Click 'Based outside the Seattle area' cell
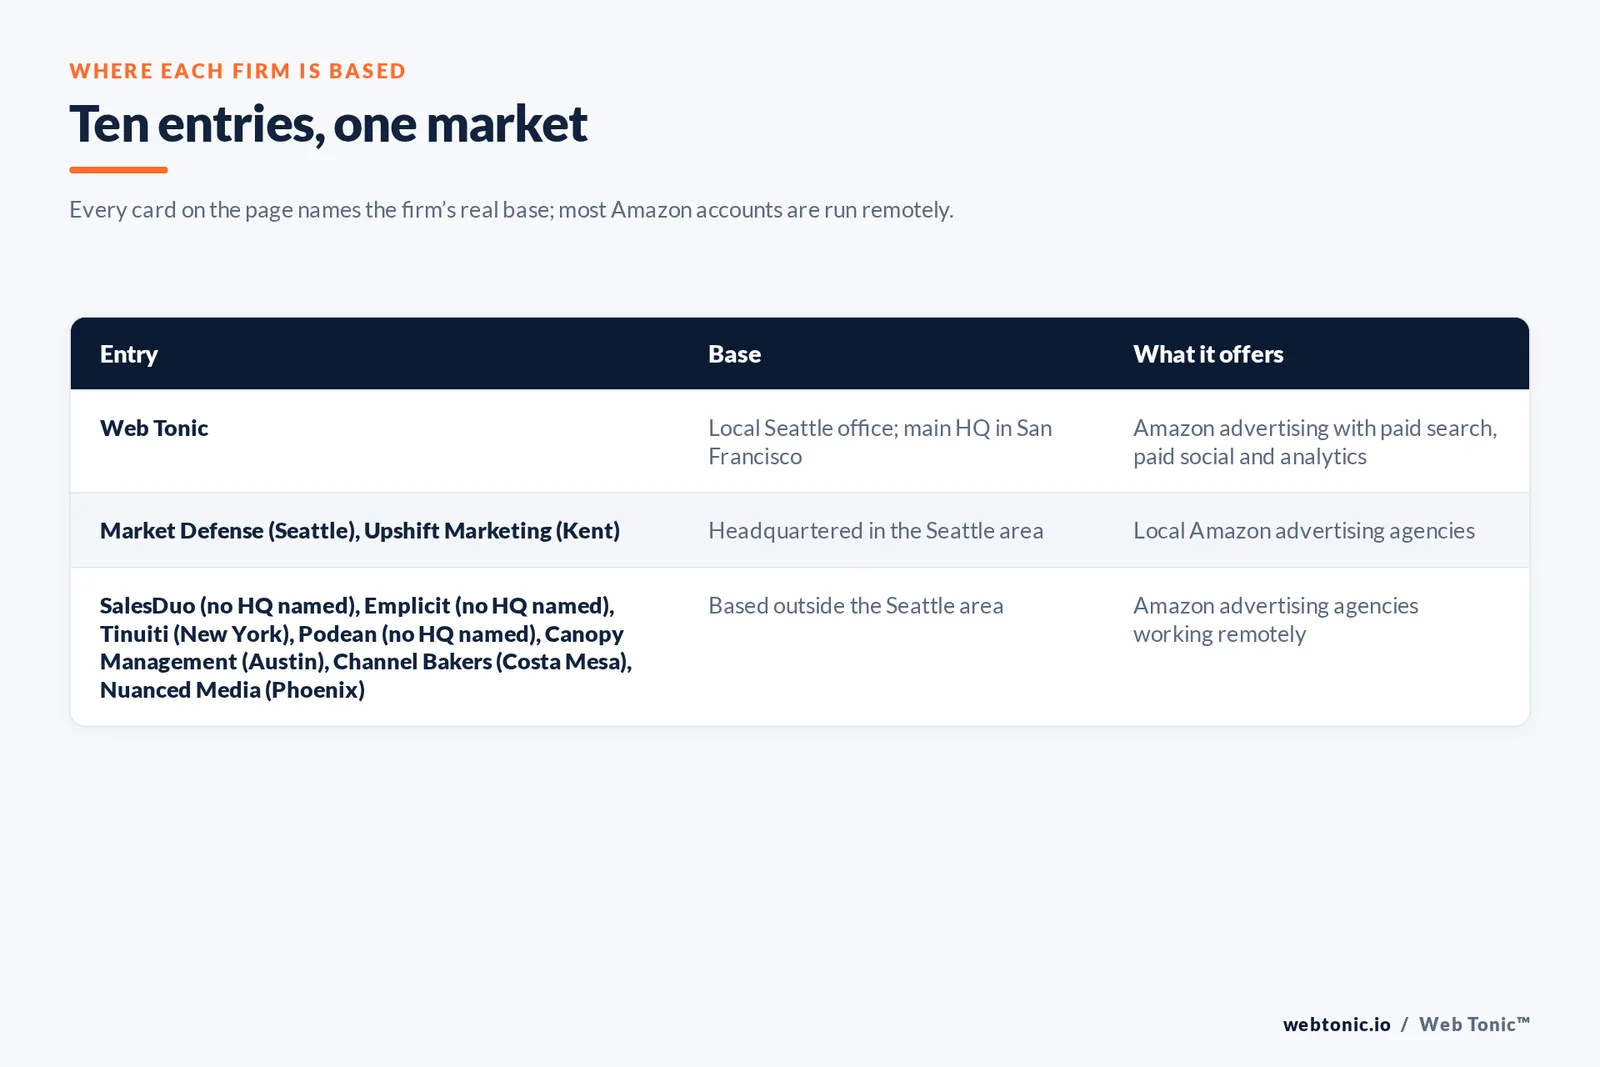 click(x=856, y=606)
